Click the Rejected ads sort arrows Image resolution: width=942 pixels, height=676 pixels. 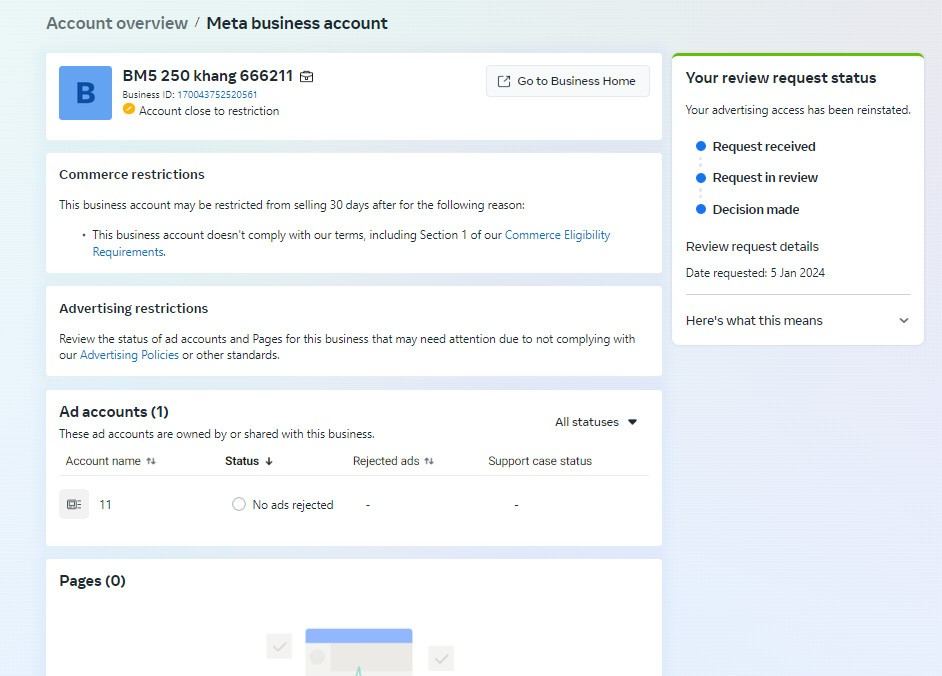tap(429, 461)
